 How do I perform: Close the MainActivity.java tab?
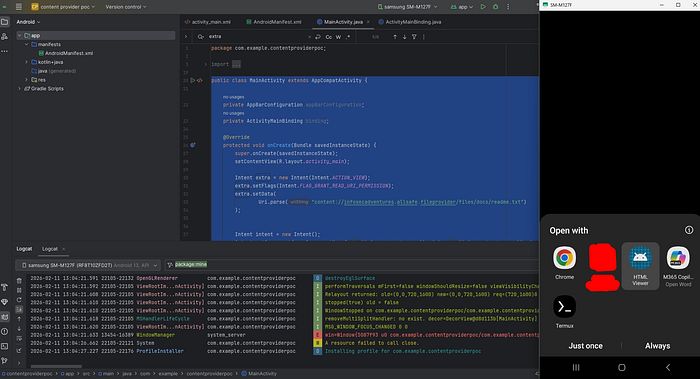[x=368, y=22]
